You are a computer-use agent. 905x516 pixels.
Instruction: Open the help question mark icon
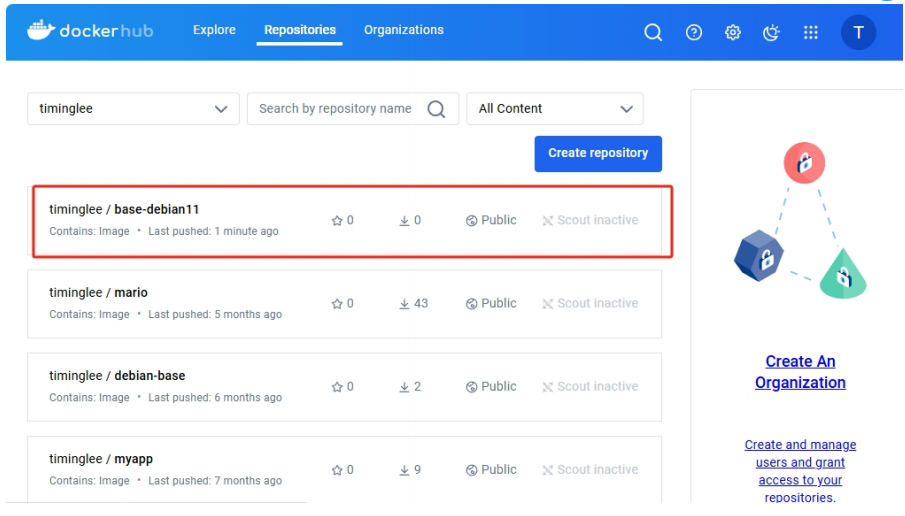pyautogui.click(x=694, y=32)
